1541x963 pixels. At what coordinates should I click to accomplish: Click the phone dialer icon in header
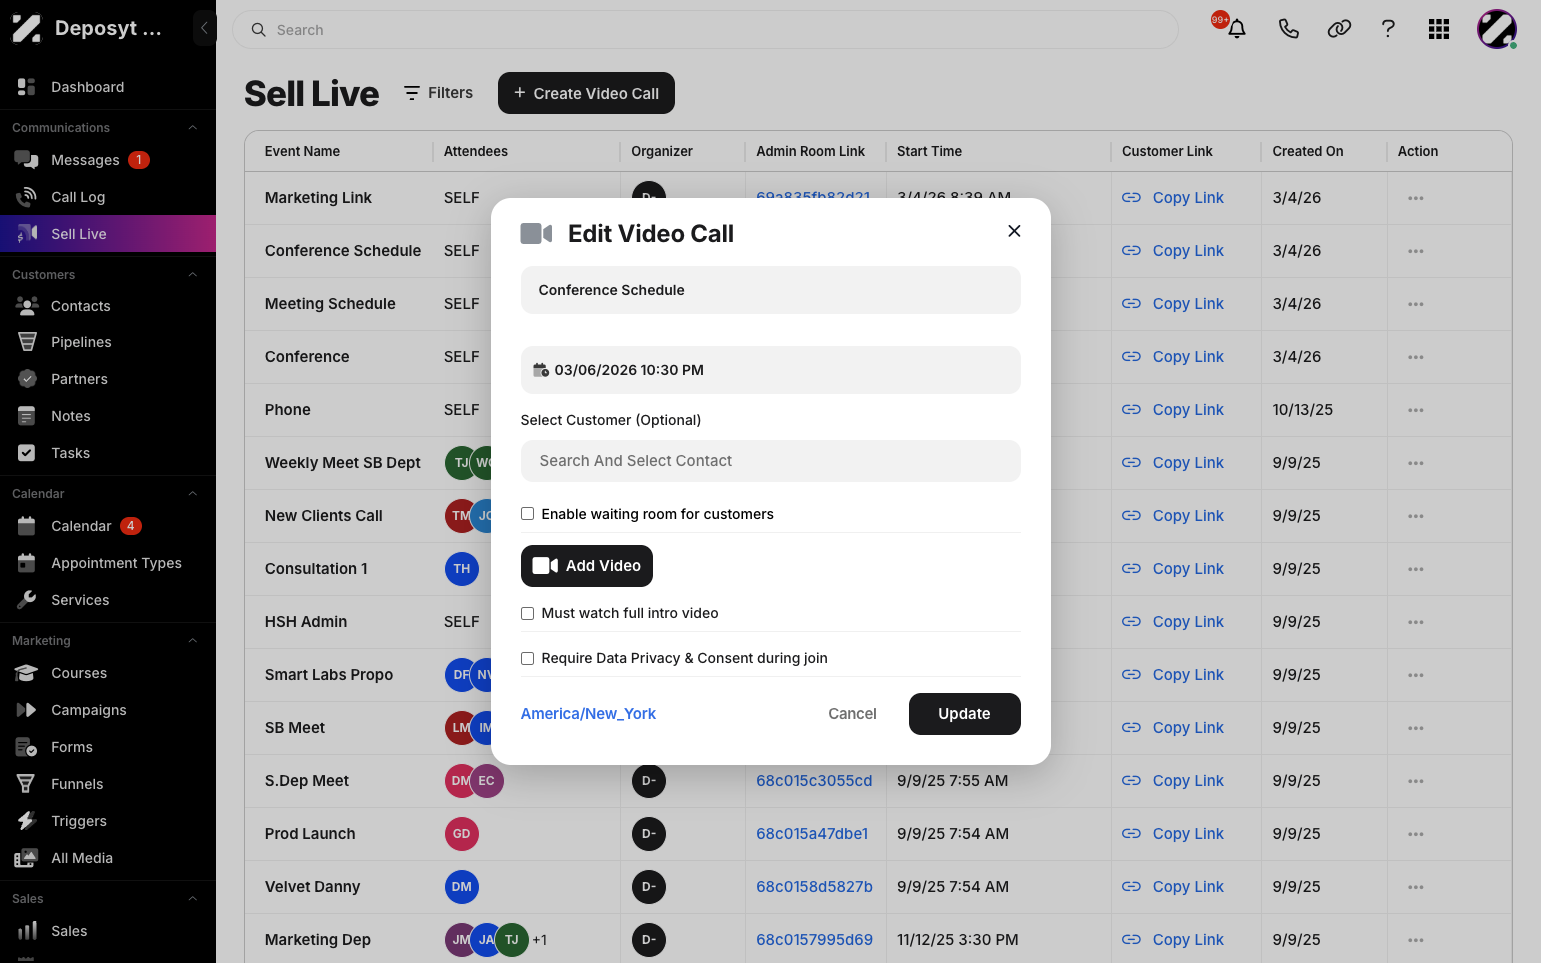(x=1288, y=29)
